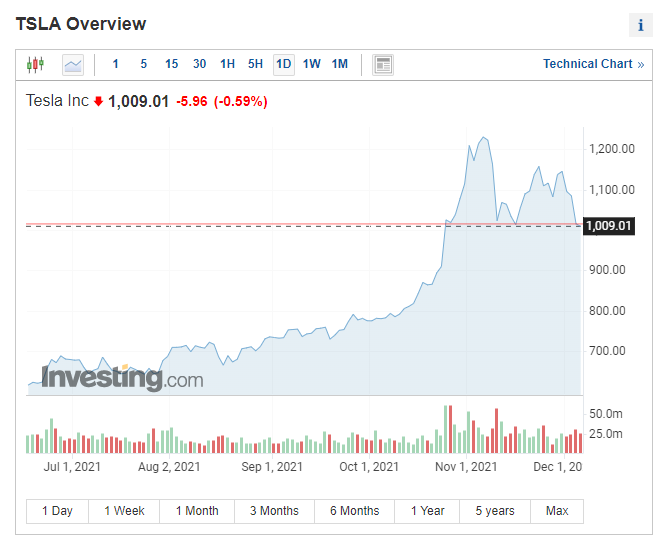Switch to the 1W interval

click(311, 64)
